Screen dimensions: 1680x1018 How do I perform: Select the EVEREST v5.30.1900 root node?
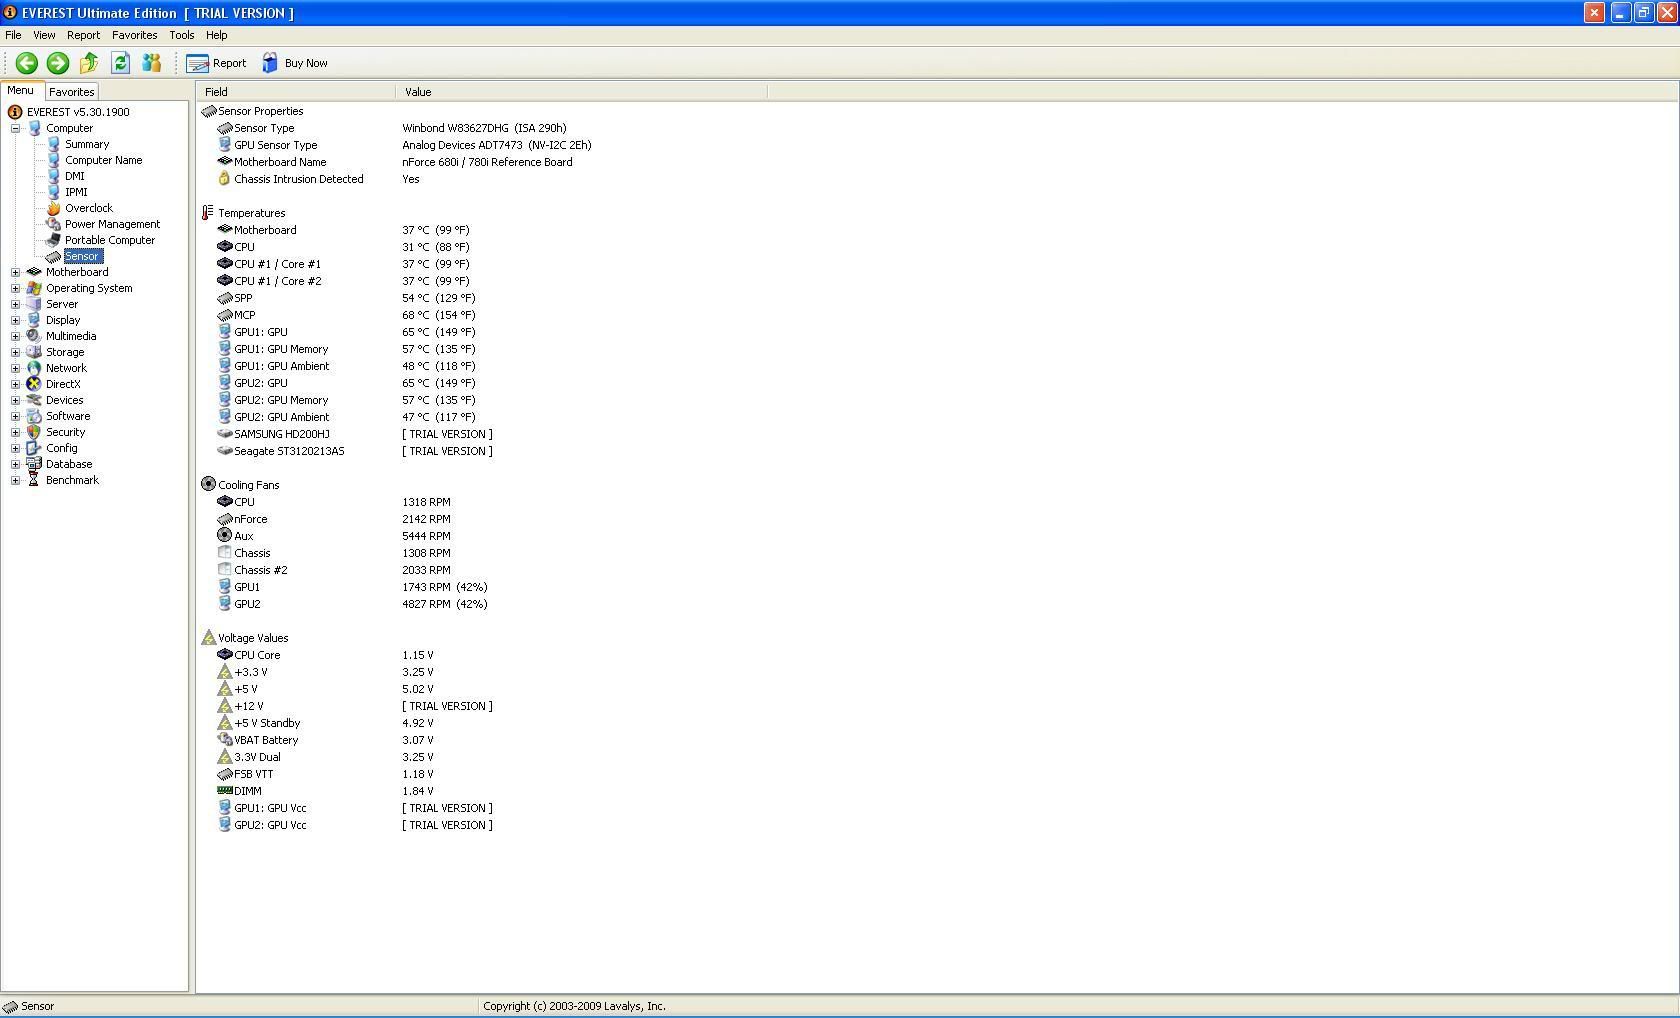coord(78,112)
